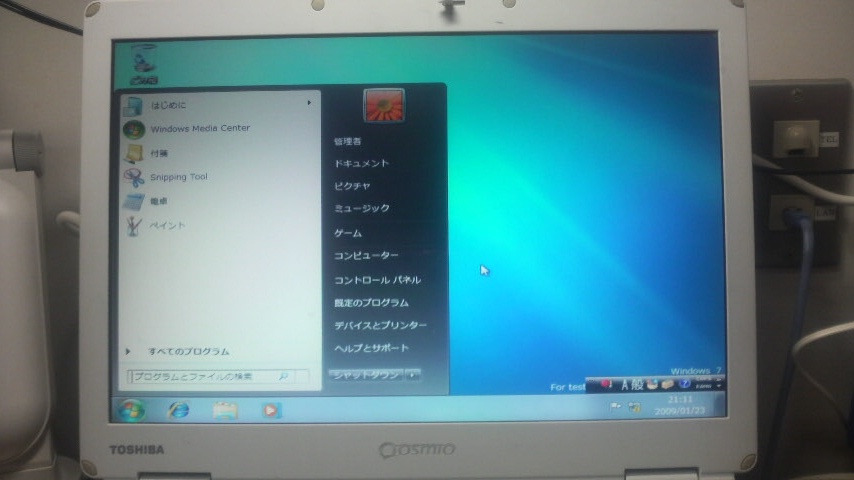This screenshot has width=854, height=480.
Task: Open the はじめに item icon
Action: 133,106
